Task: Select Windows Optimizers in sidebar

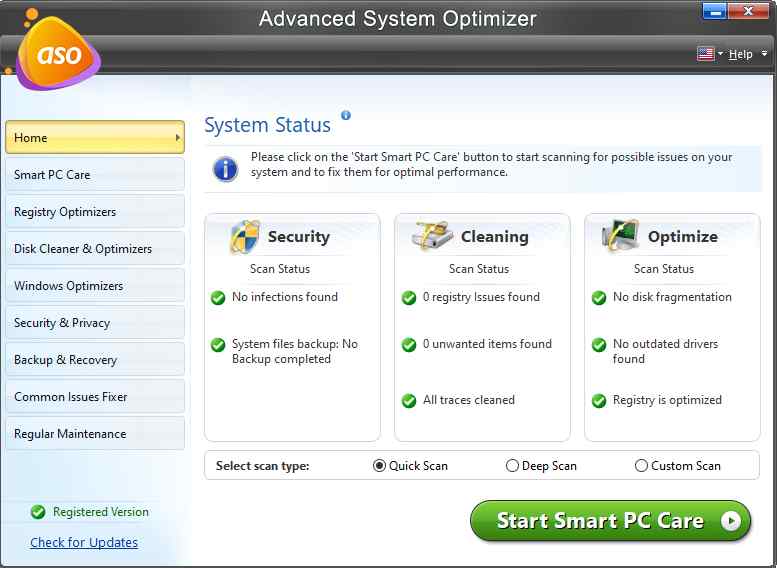Action: coord(95,285)
